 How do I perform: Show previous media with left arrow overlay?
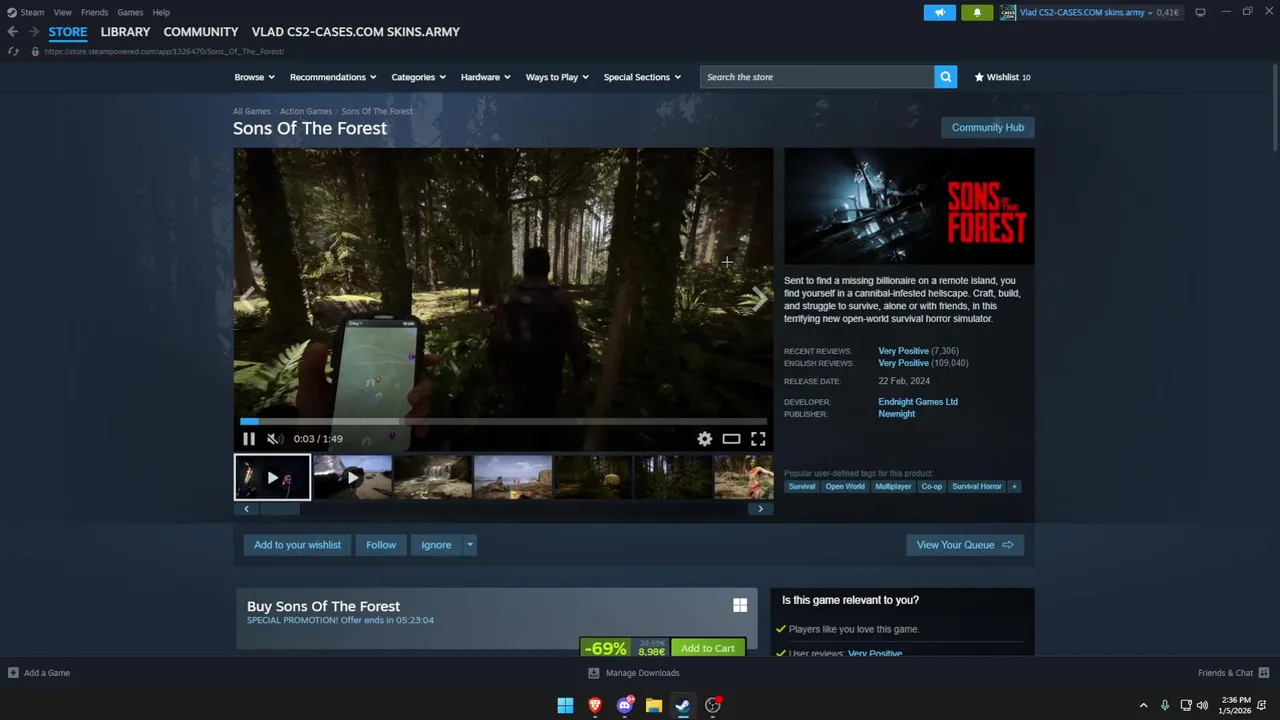click(x=247, y=297)
